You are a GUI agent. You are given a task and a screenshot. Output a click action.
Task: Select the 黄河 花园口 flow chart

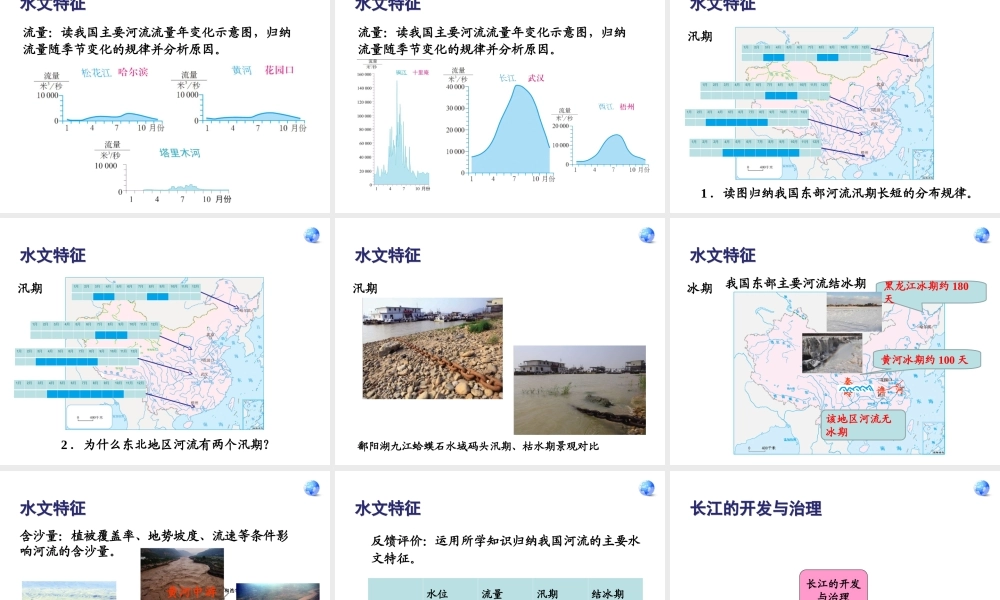click(240, 98)
